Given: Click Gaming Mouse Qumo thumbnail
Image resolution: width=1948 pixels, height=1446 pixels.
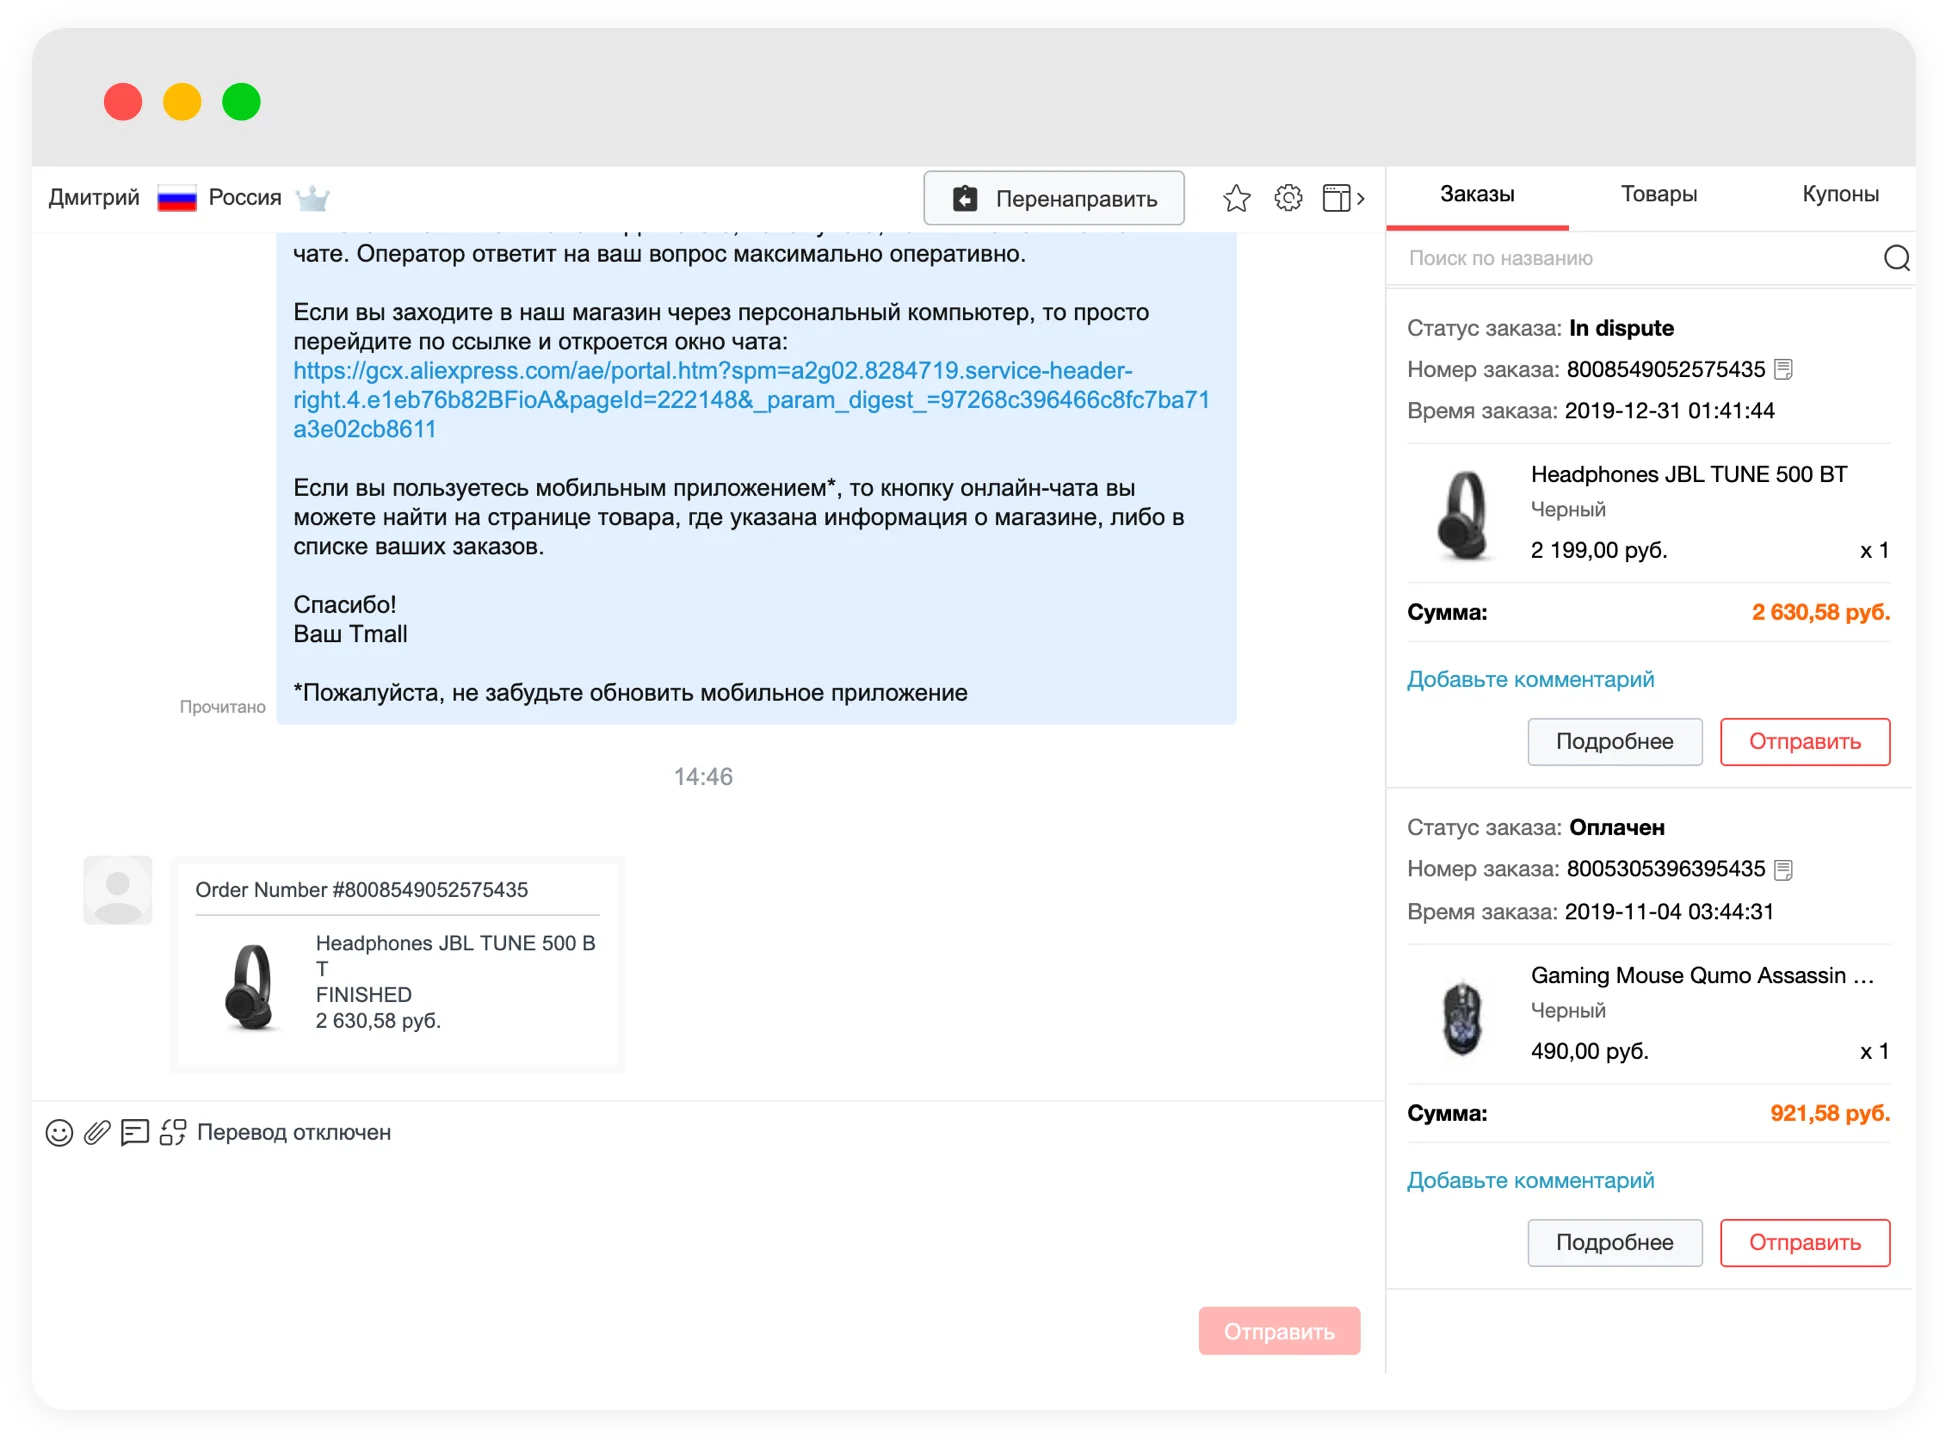Looking at the screenshot, I should [x=1463, y=1016].
